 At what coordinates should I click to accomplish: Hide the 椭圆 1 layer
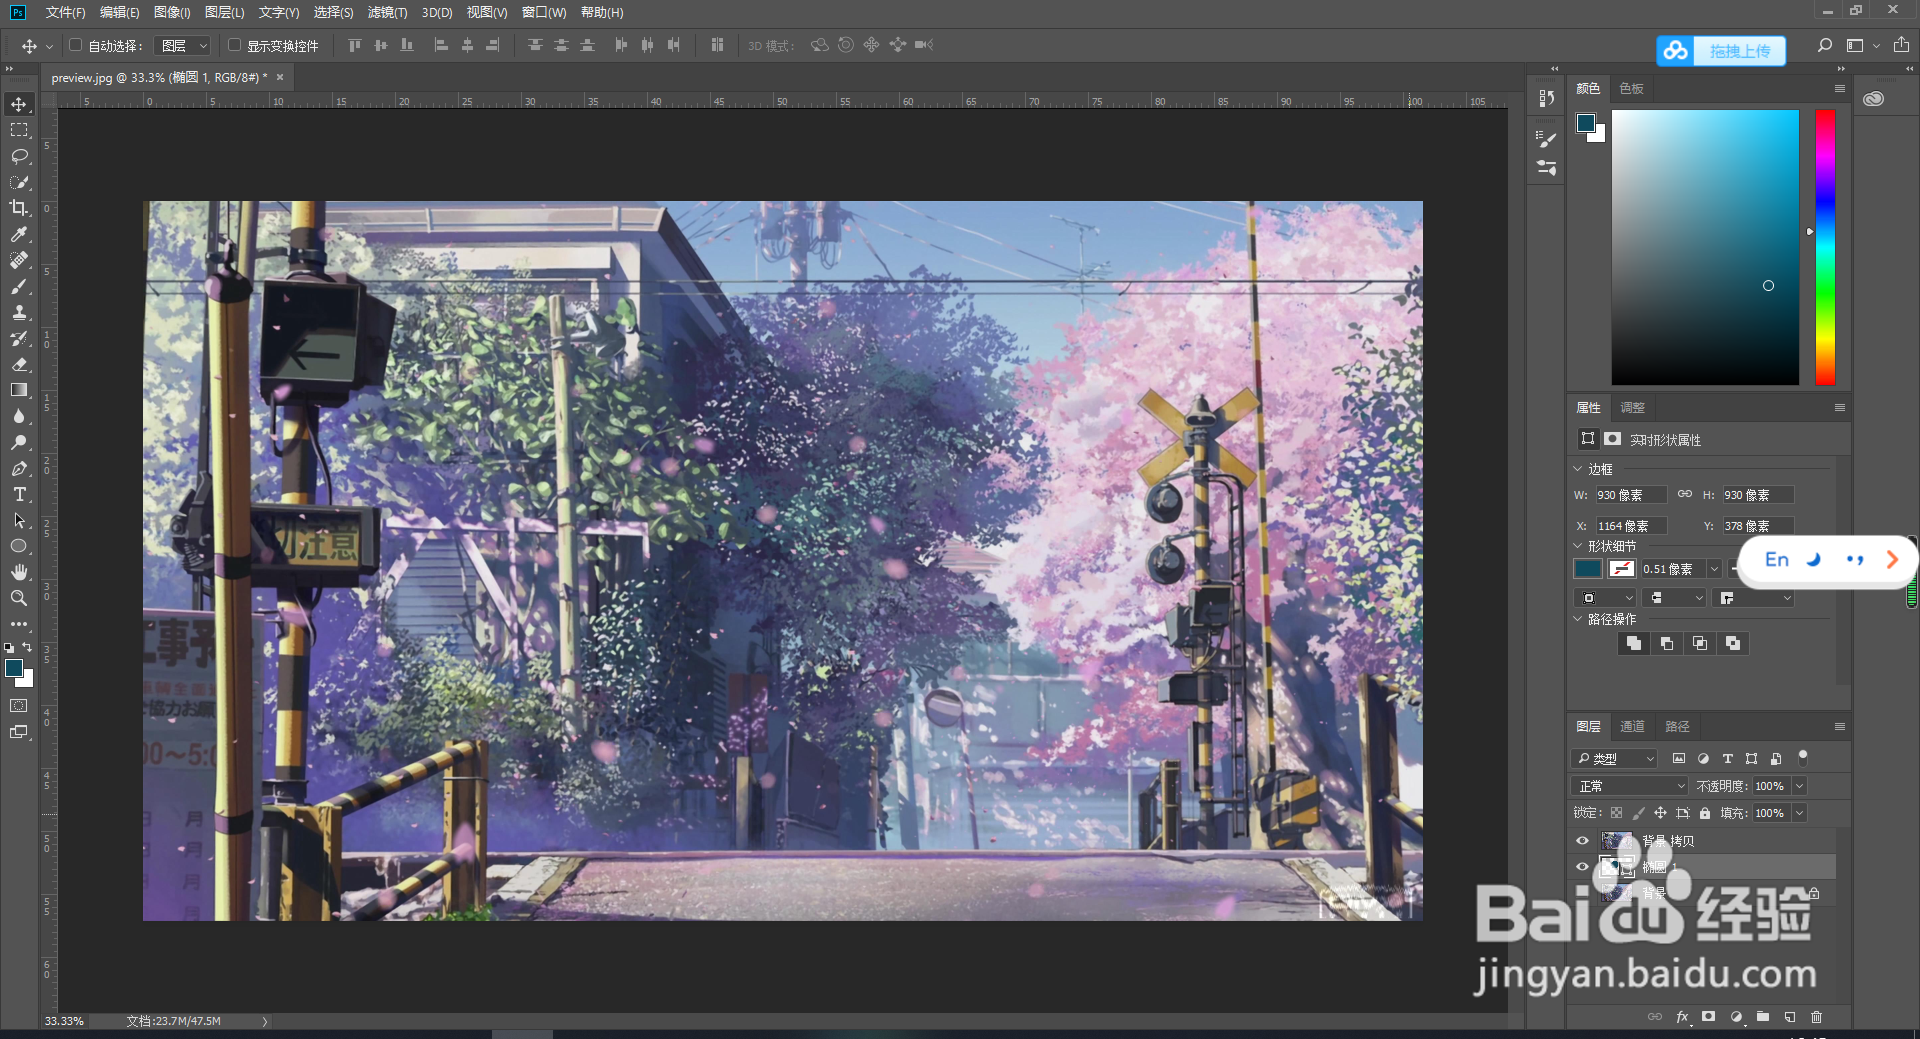pyautogui.click(x=1582, y=867)
